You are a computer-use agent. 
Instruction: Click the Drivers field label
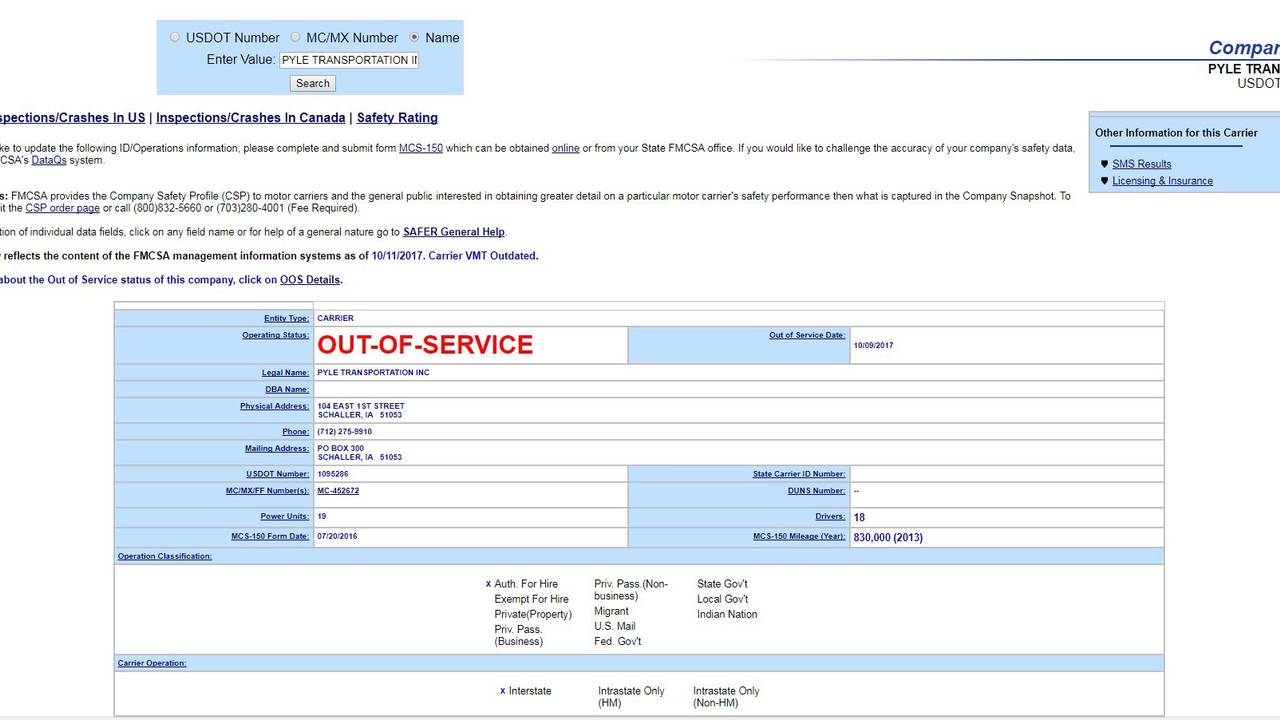coord(830,517)
